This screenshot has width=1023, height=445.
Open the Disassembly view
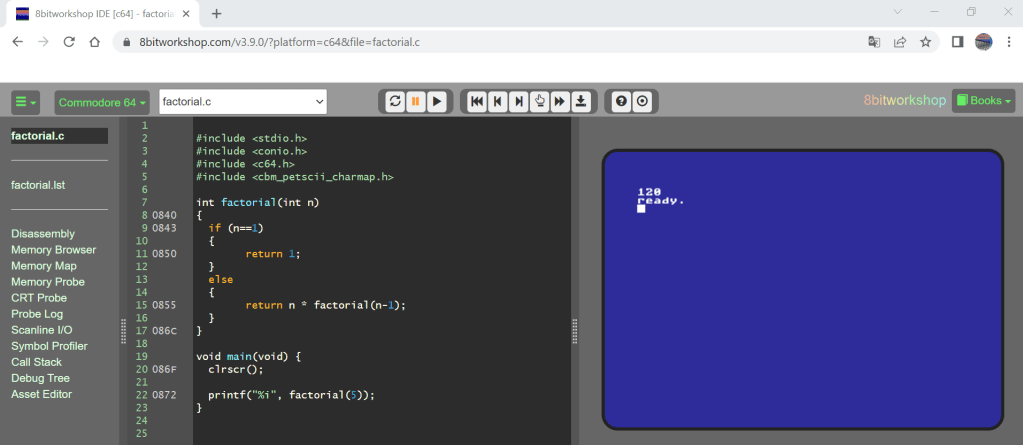(43, 234)
